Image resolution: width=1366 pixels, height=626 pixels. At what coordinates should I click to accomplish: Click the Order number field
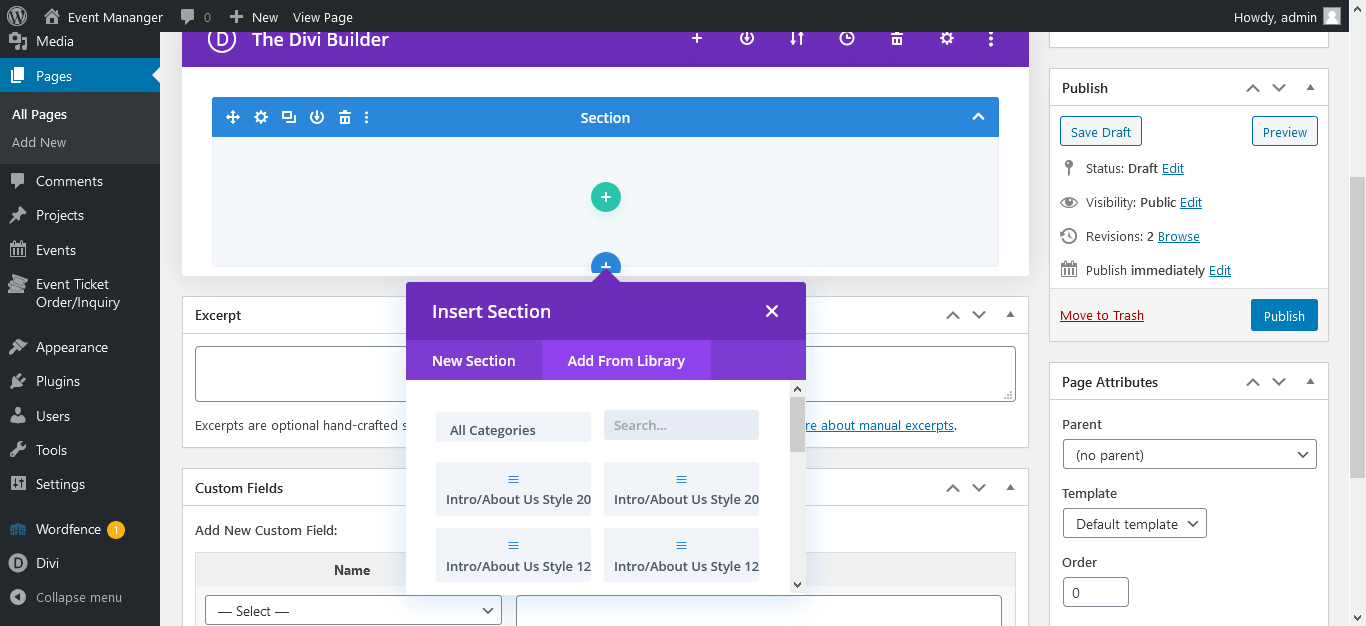coord(1095,592)
